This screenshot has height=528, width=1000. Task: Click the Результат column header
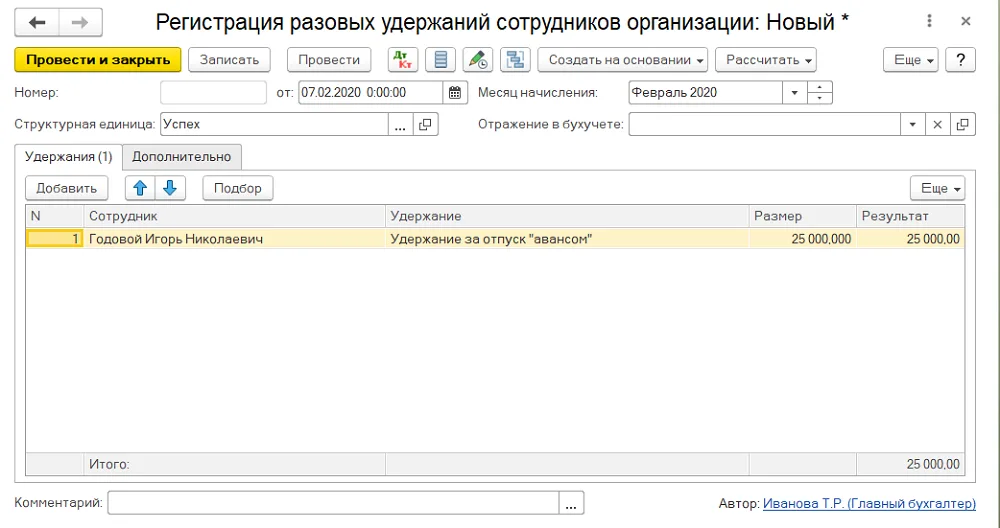pyautogui.click(x=911, y=216)
